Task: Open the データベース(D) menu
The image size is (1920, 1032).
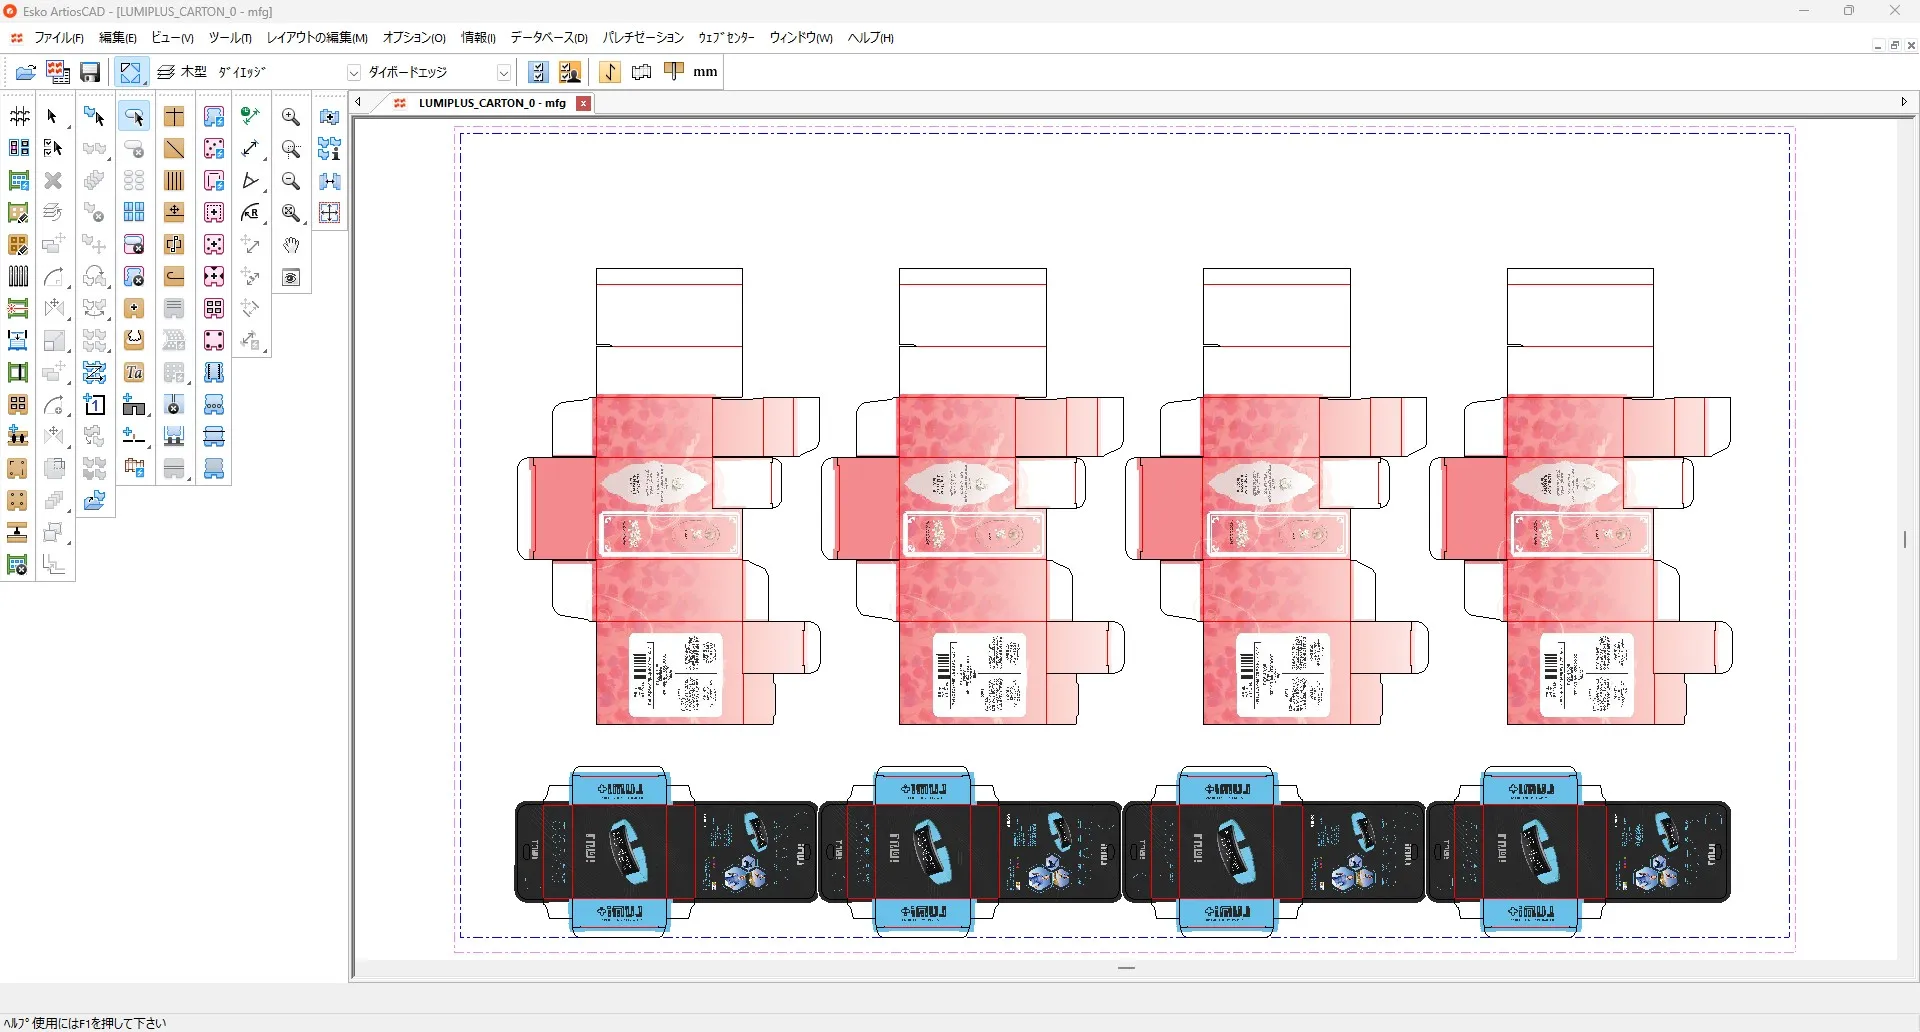Action: pyautogui.click(x=548, y=38)
